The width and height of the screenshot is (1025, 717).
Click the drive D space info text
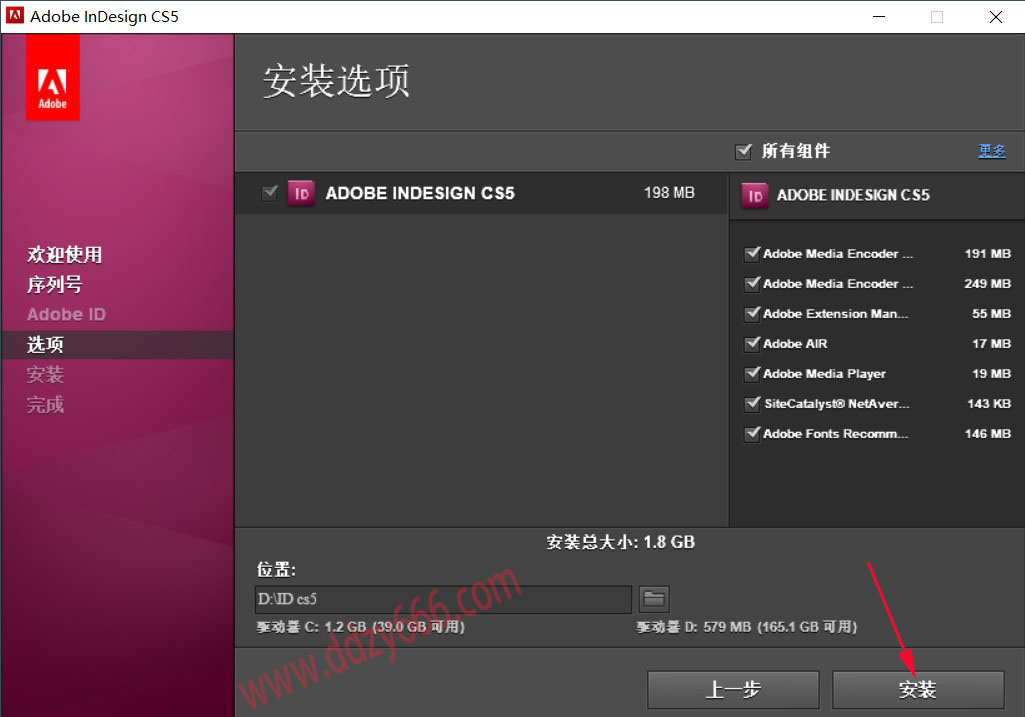pos(747,627)
